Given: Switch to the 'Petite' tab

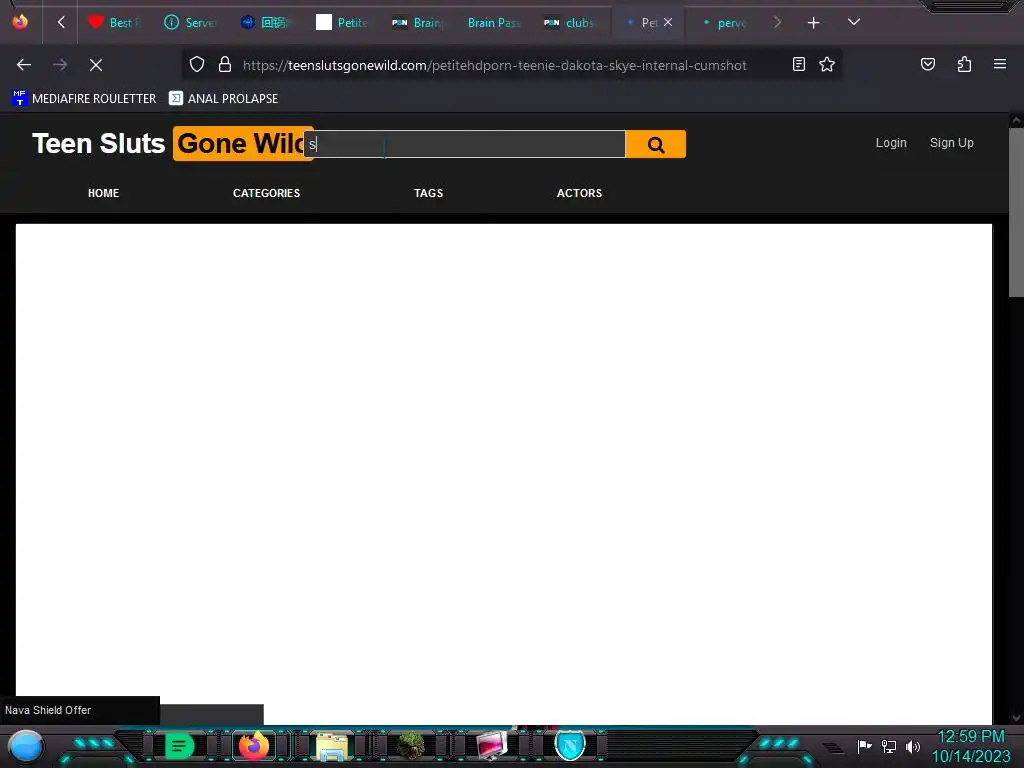Looking at the screenshot, I should (342, 22).
